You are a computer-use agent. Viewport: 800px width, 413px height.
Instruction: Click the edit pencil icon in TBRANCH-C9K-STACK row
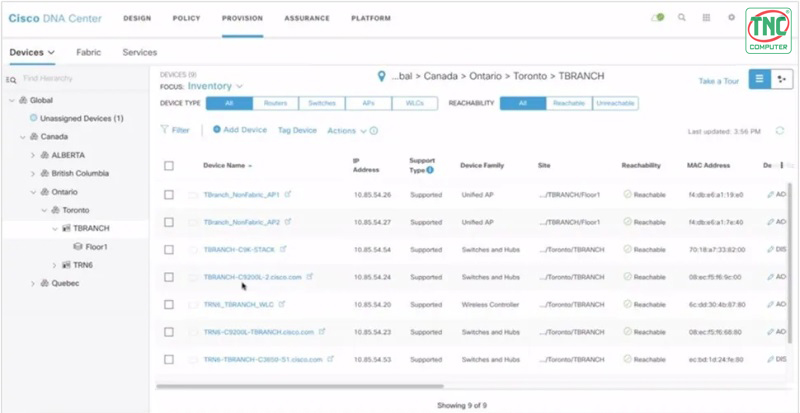coord(771,250)
